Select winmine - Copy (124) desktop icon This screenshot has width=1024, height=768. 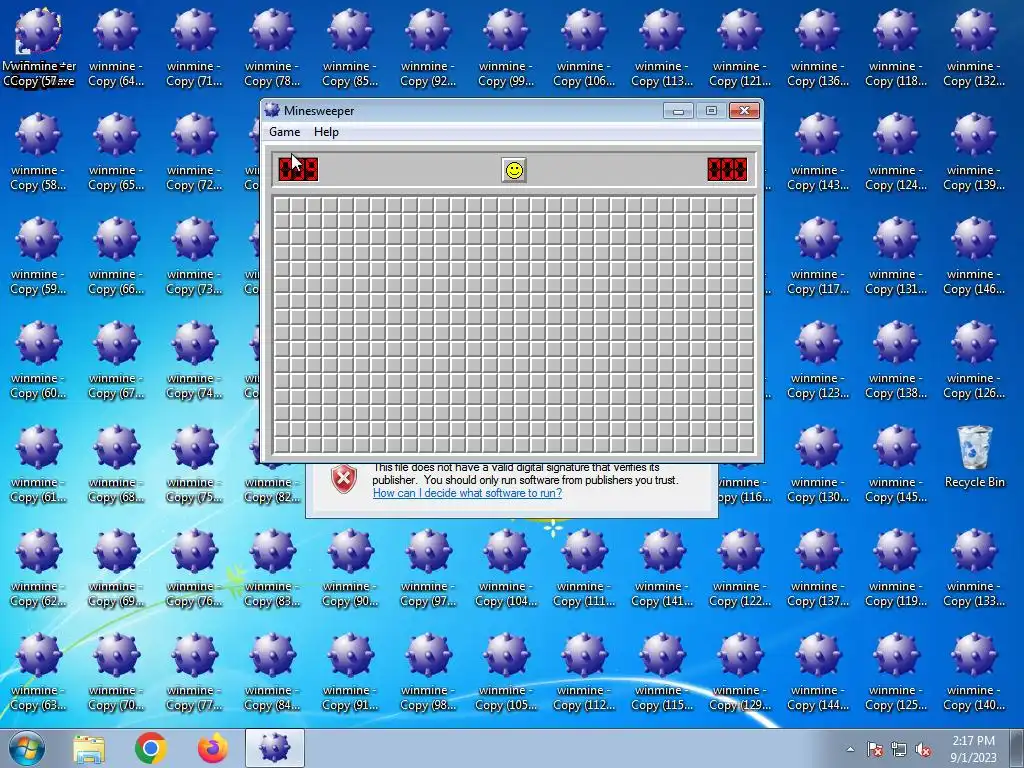(x=896, y=152)
